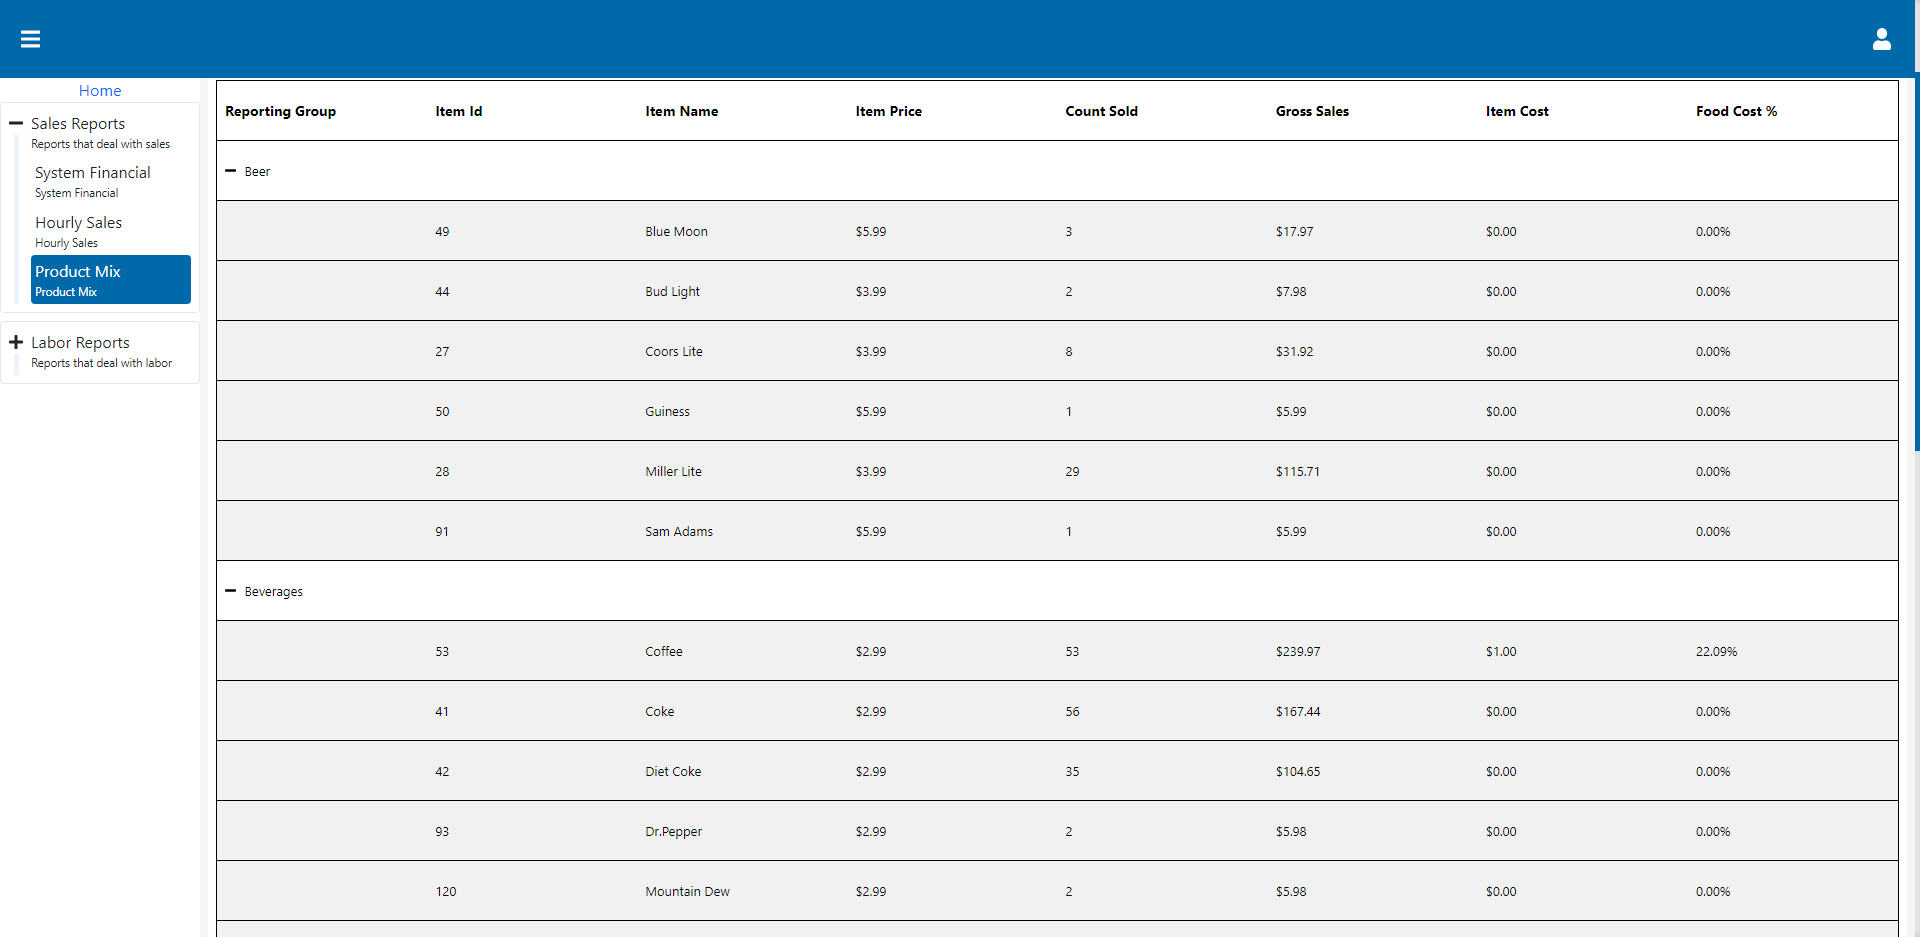Select the Miller Lite item name
The width and height of the screenshot is (1920, 937).
(x=673, y=471)
